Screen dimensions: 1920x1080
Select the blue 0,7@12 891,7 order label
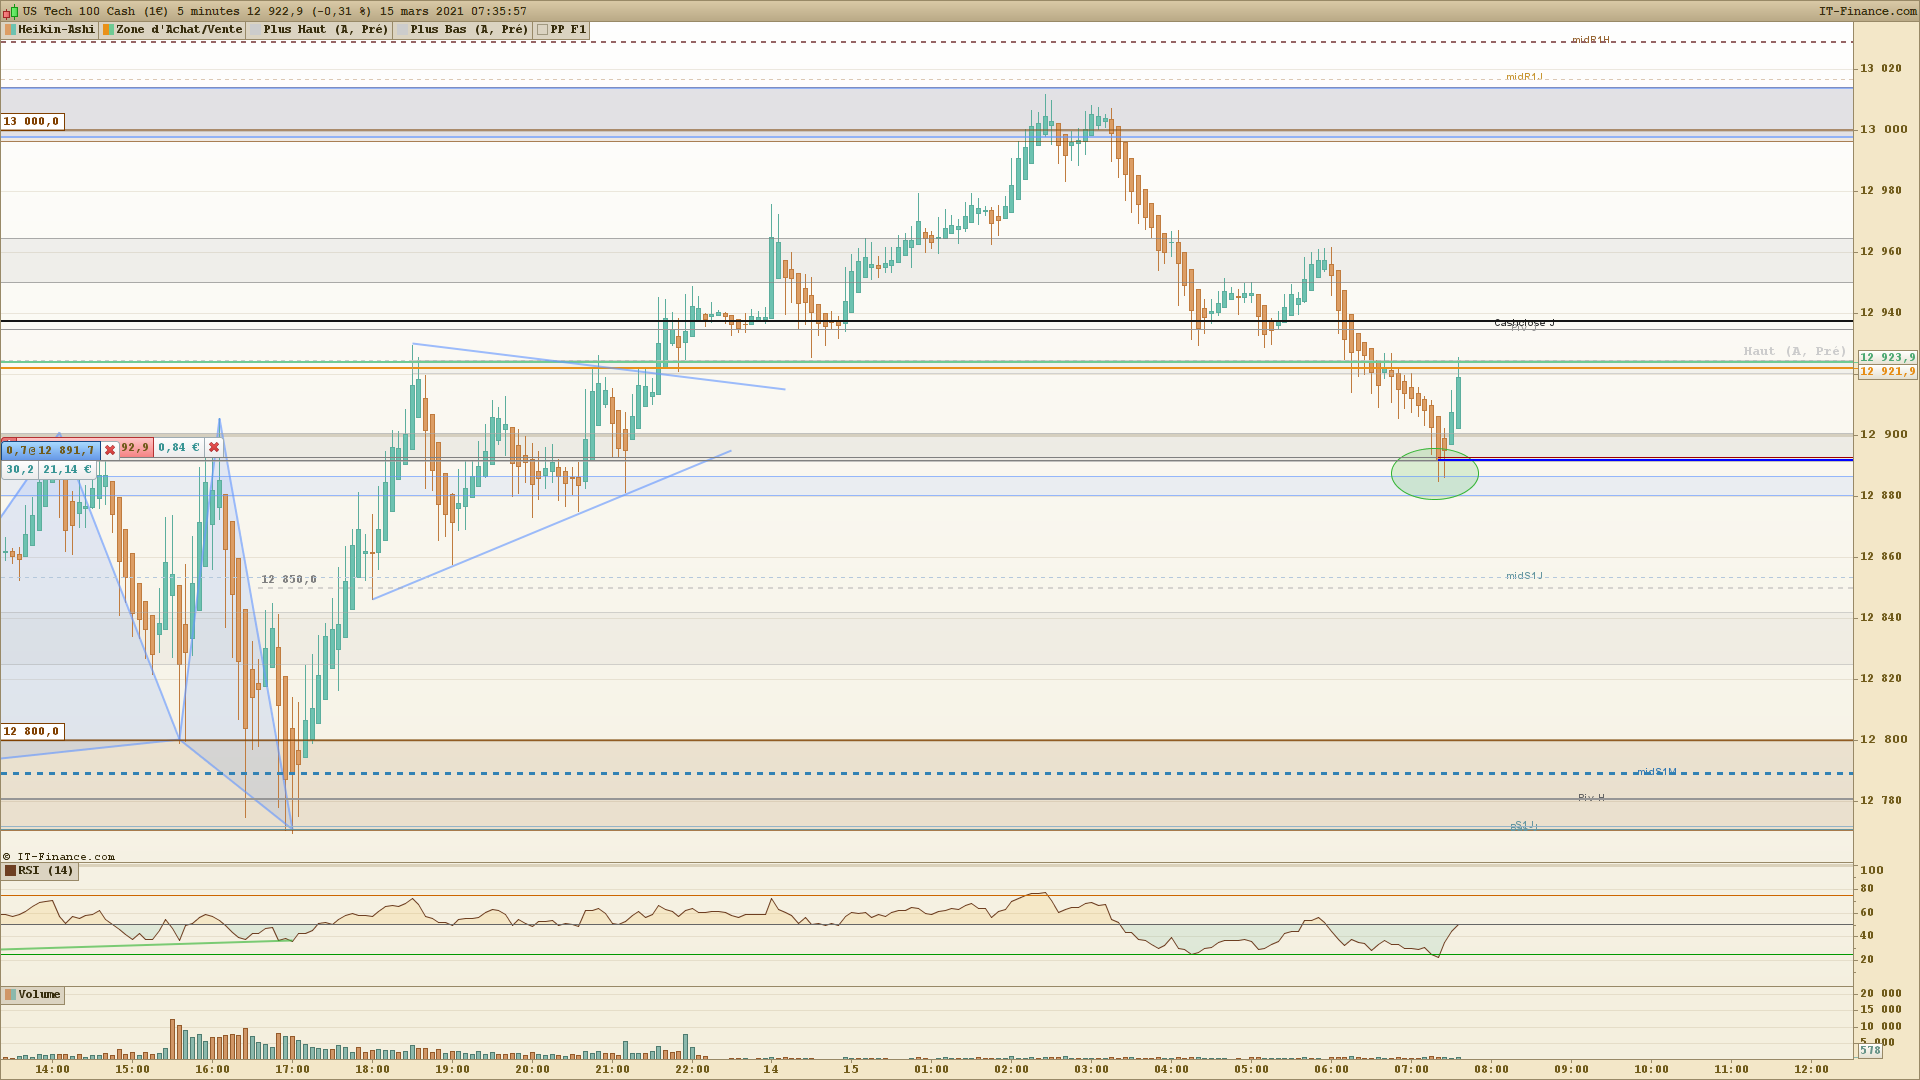[x=50, y=451]
